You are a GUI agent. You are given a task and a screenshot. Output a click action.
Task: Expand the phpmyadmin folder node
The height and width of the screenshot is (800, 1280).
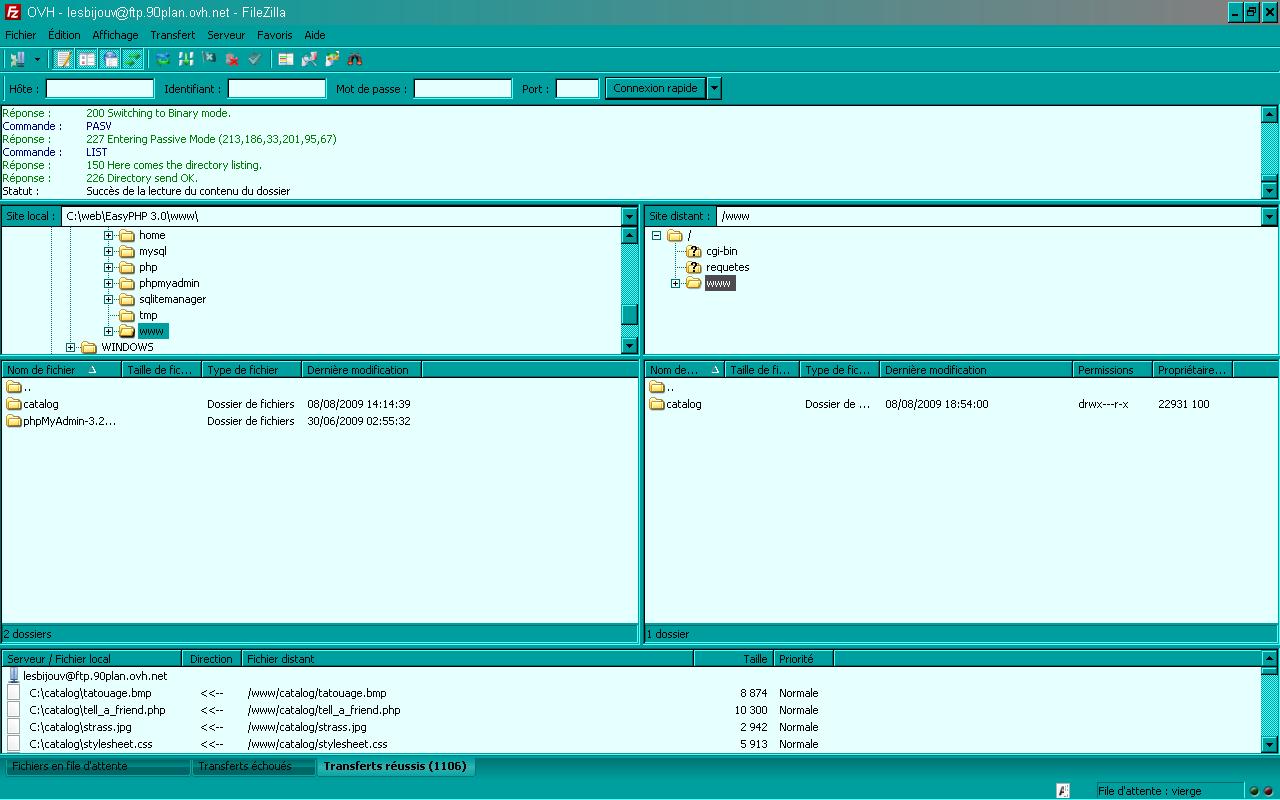109,284
